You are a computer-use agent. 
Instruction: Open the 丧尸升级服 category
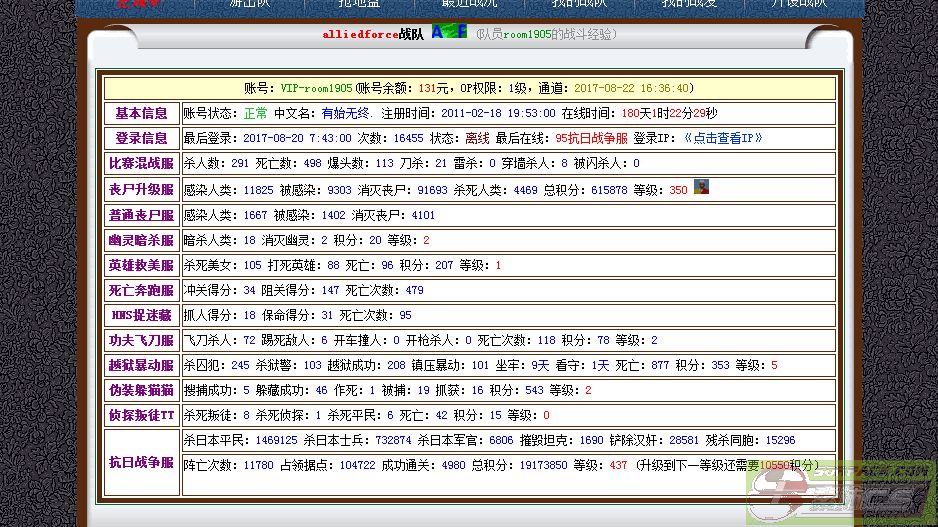141,190
